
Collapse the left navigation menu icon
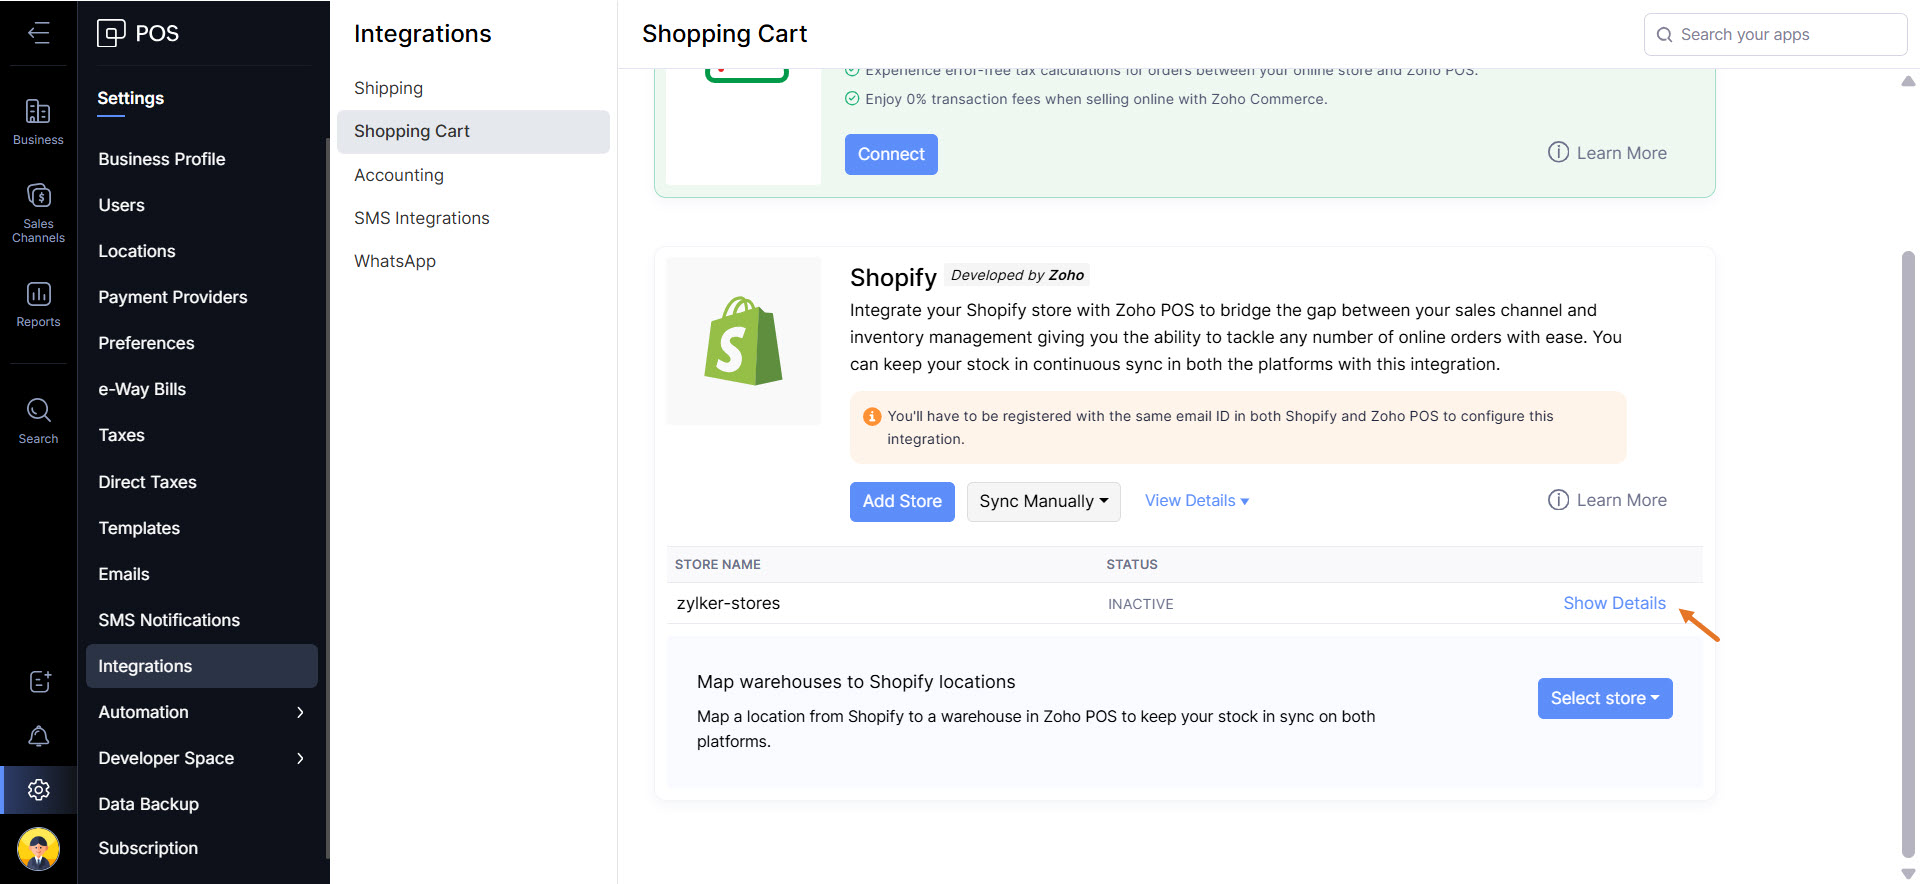[38, 33]
